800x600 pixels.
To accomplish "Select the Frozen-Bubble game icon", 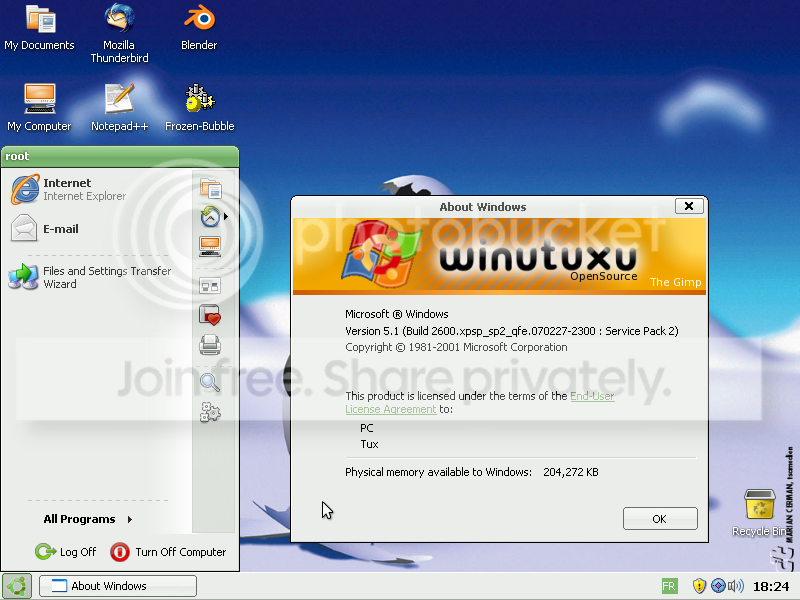I will (x=199, y=108).
